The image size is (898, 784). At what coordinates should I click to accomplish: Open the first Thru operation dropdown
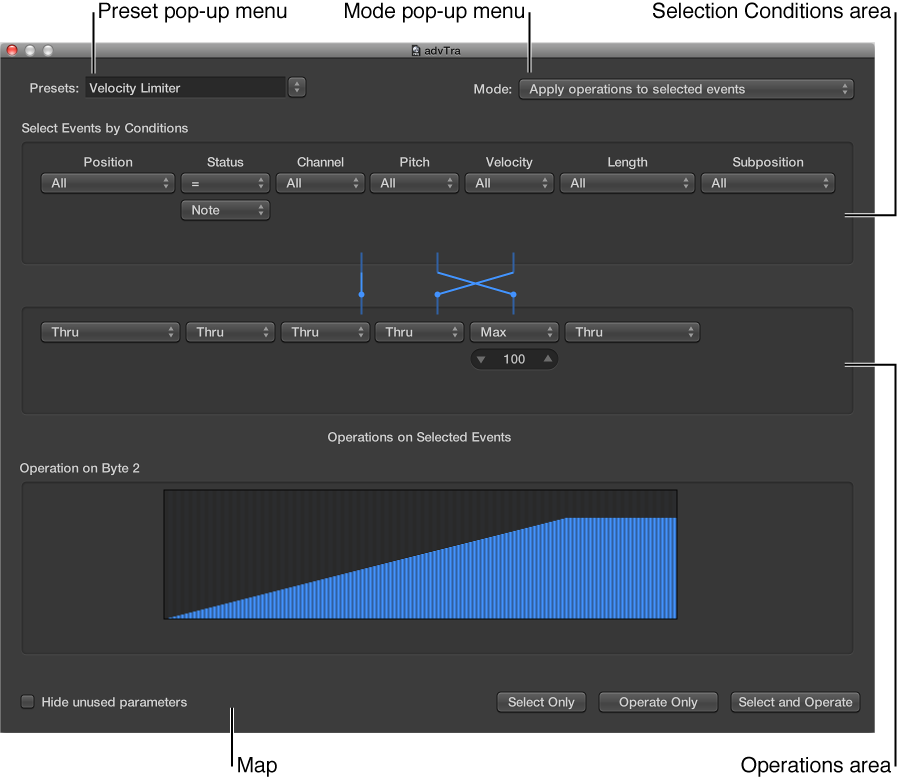(x=110, y=332)
